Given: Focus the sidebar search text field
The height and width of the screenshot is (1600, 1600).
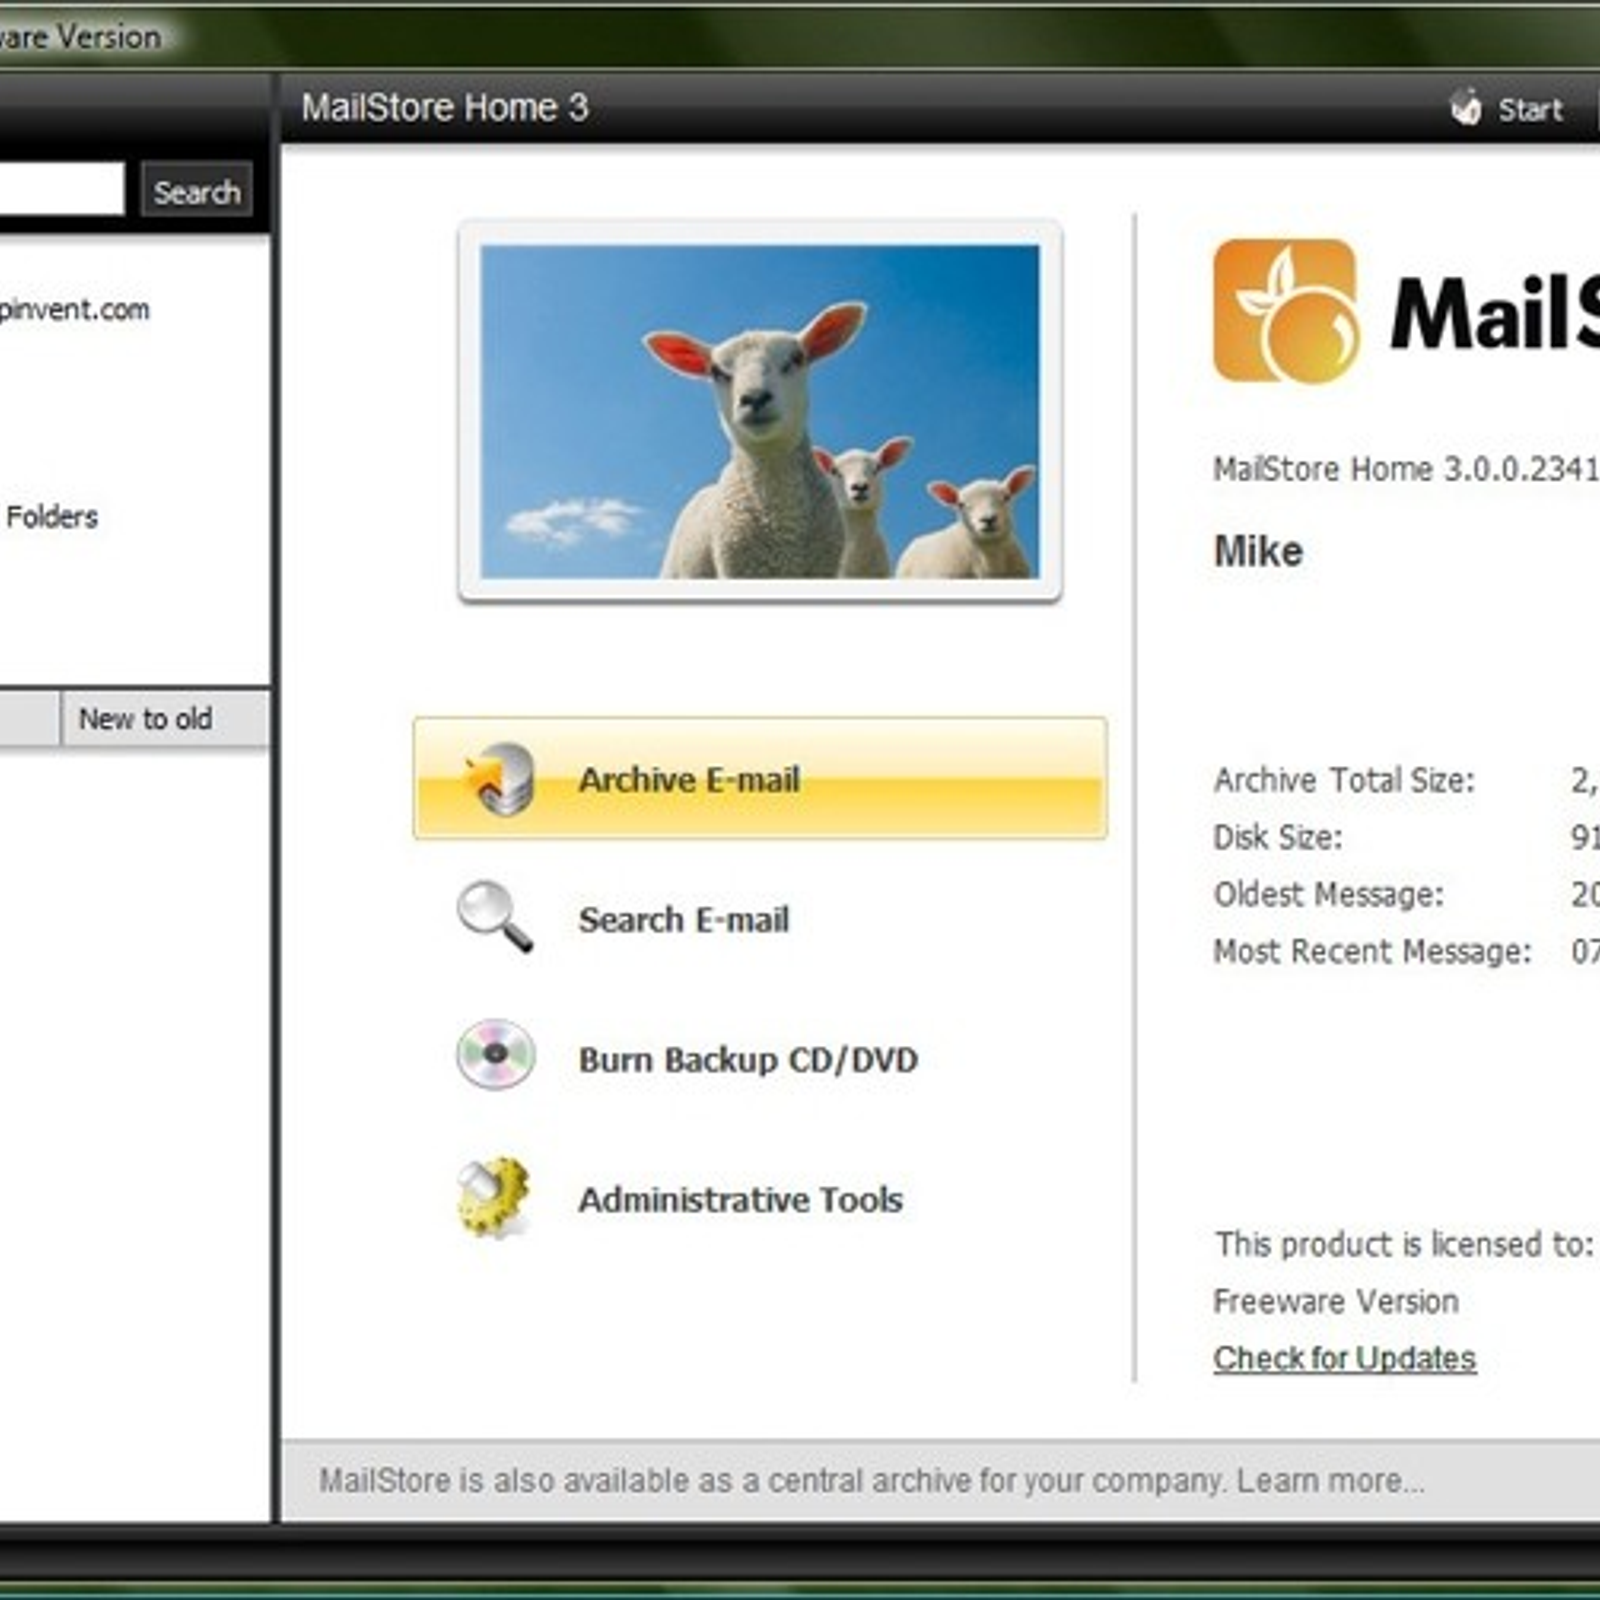Looking at the screenshot, I should 61,189.
